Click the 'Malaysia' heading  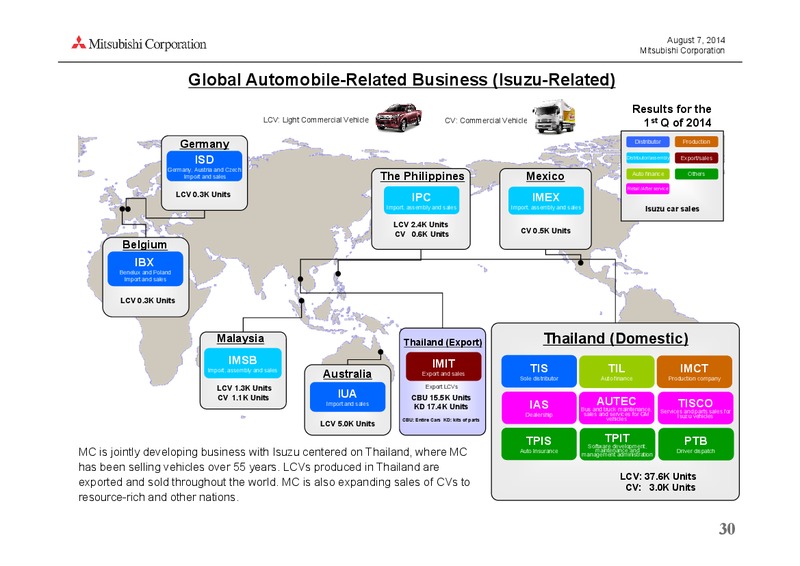coord(240,338)
